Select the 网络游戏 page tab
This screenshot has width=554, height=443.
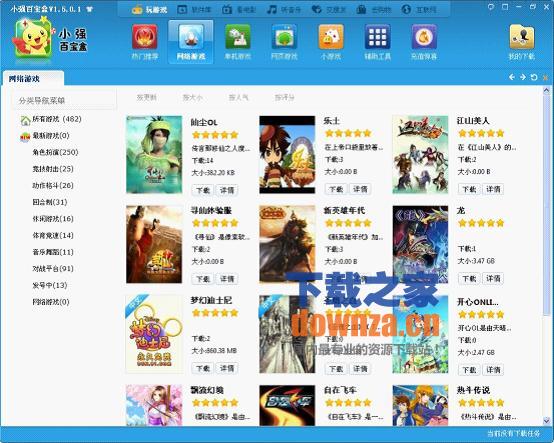33,78
